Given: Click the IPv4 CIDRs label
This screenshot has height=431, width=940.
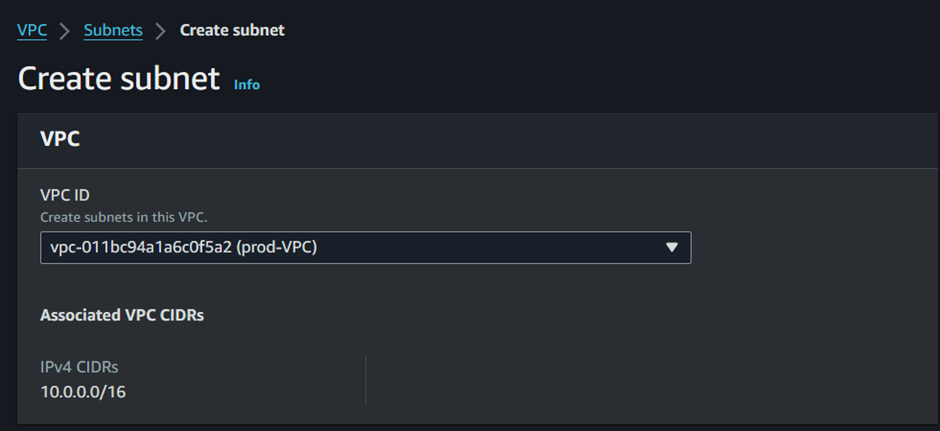Looking at the screenshot, I should [79, 367].
